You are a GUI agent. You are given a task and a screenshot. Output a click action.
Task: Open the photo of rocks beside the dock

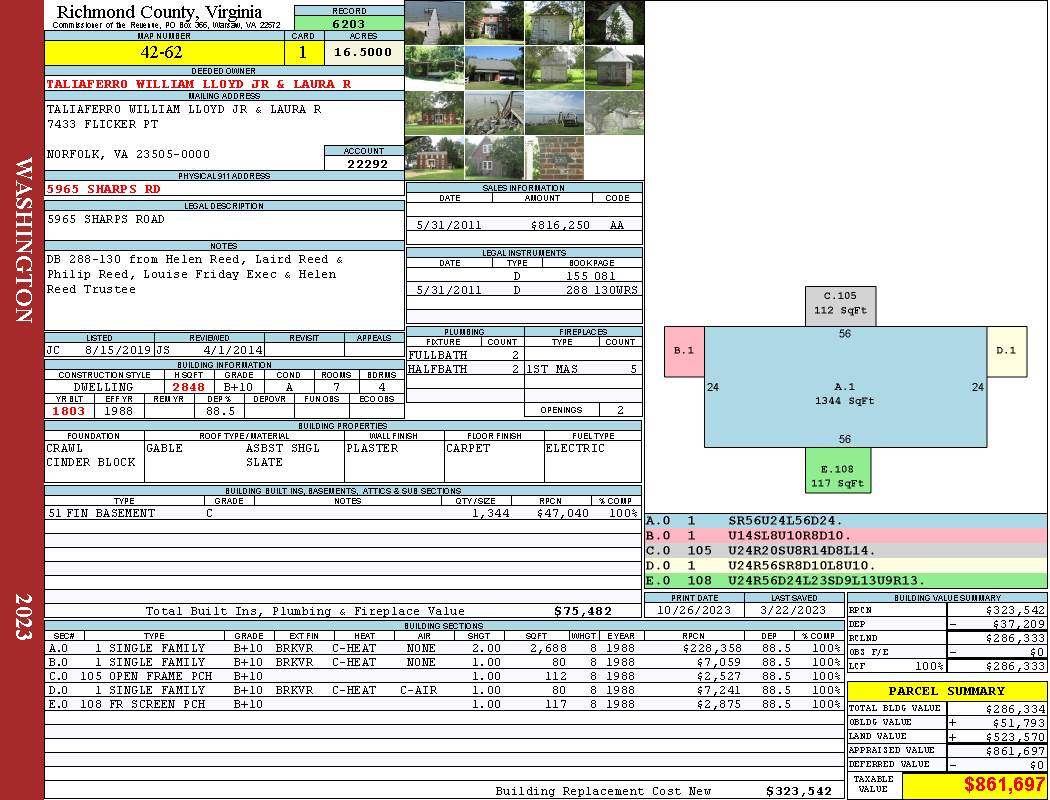coord(495,112)
